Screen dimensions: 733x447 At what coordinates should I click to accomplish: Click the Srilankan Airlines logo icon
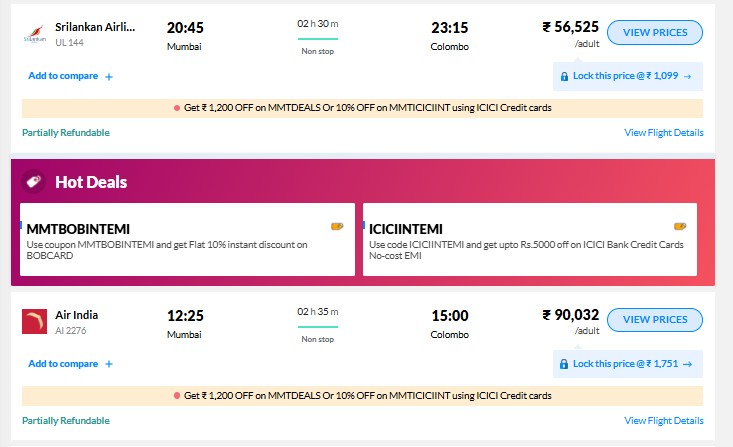pos(34,33)
